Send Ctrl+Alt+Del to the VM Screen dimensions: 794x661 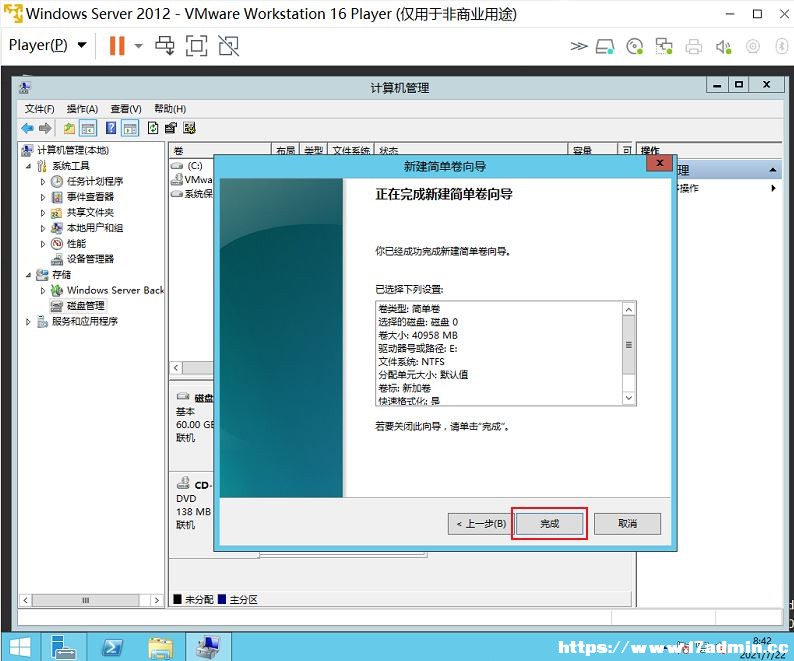(x=165, y=46)
